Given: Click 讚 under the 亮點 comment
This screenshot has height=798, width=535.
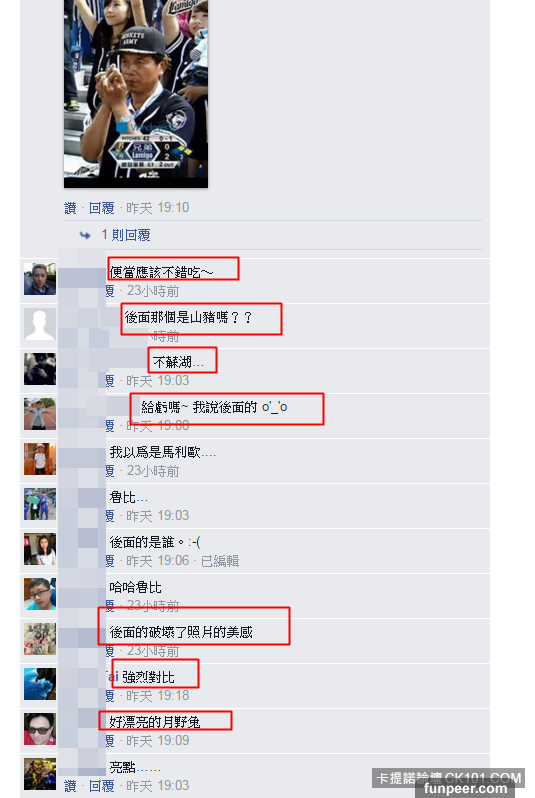Looking at the screenshot, I should 70,786.
